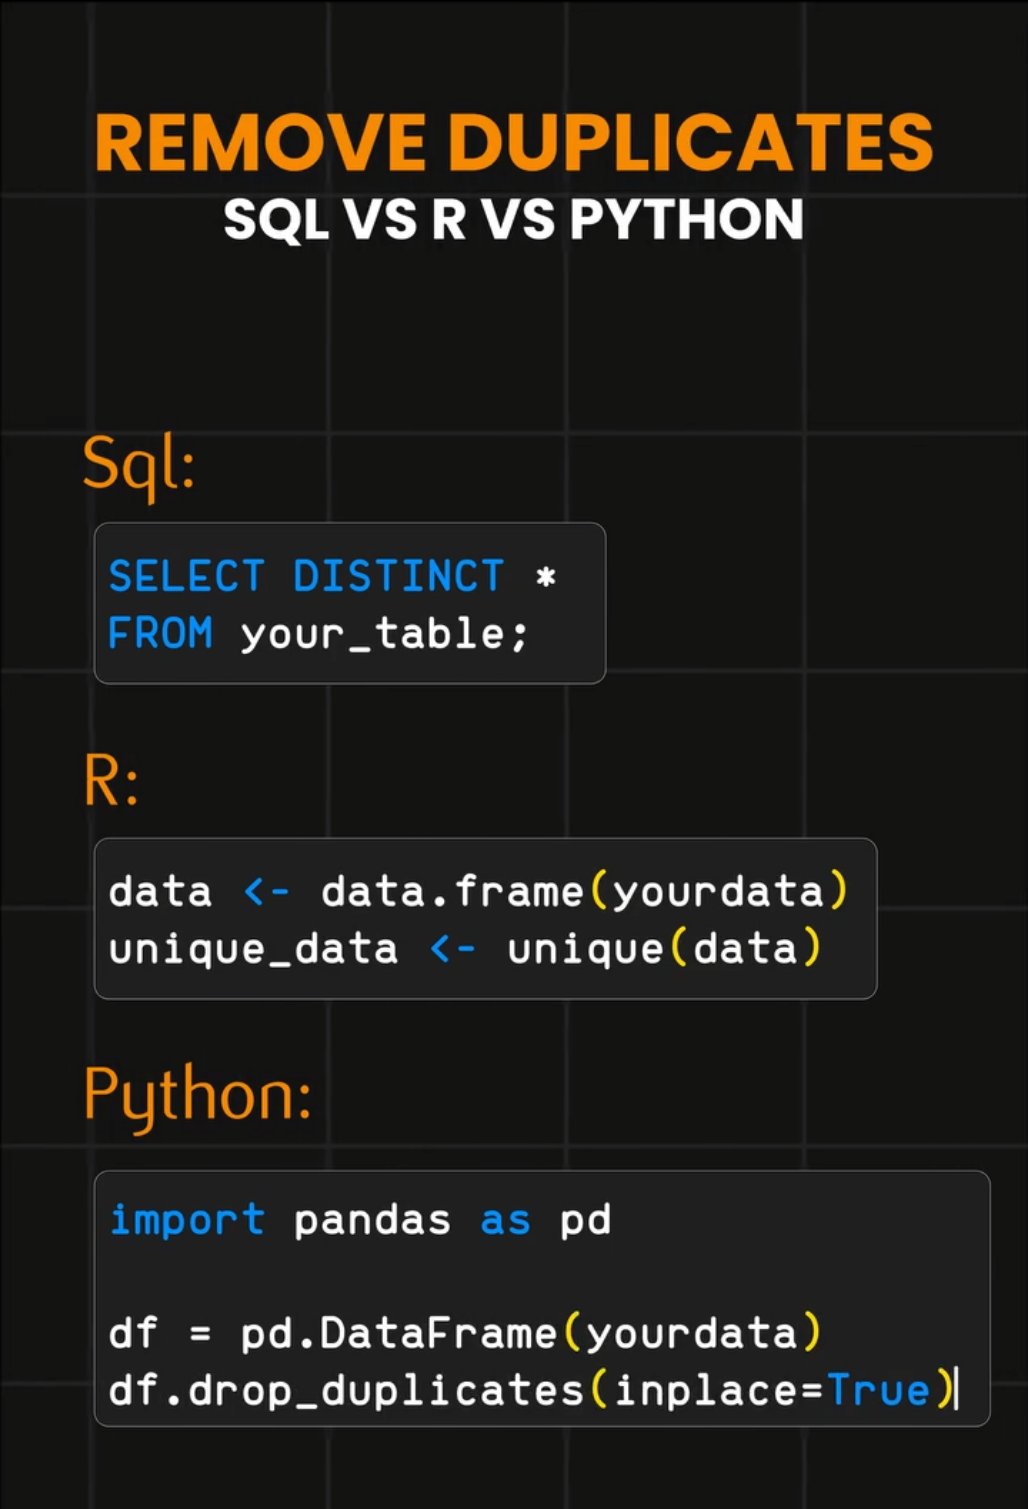The width and height of the screenshot is (1028, 1509).
Task: Click the orange Python: section label
Action: tap(198, 1096)
